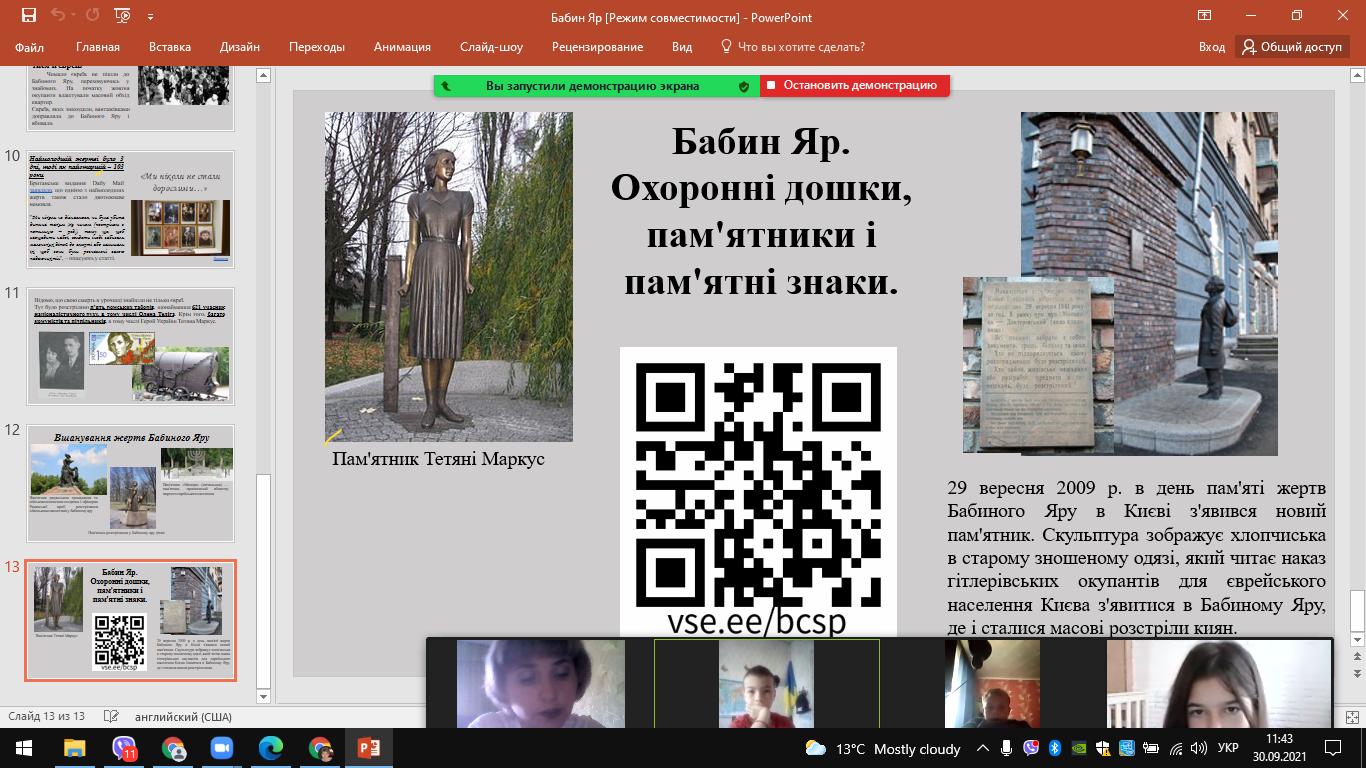Click the spell check icon in status bar
Image resolution: width=1366 pixels, height=768 pixels.
(x=113, y=716)
